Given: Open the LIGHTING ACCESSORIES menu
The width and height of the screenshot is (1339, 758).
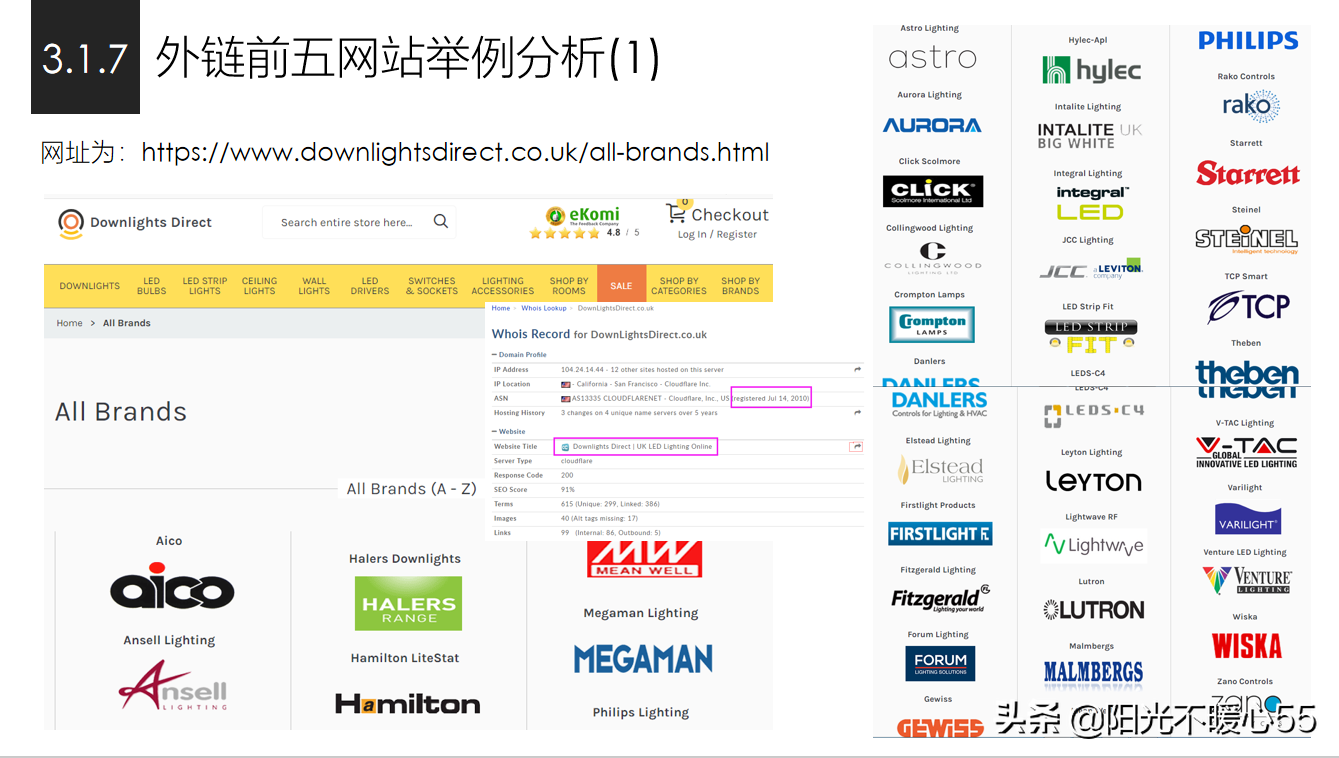Looking at the screenshot, I should pos(503,286).
